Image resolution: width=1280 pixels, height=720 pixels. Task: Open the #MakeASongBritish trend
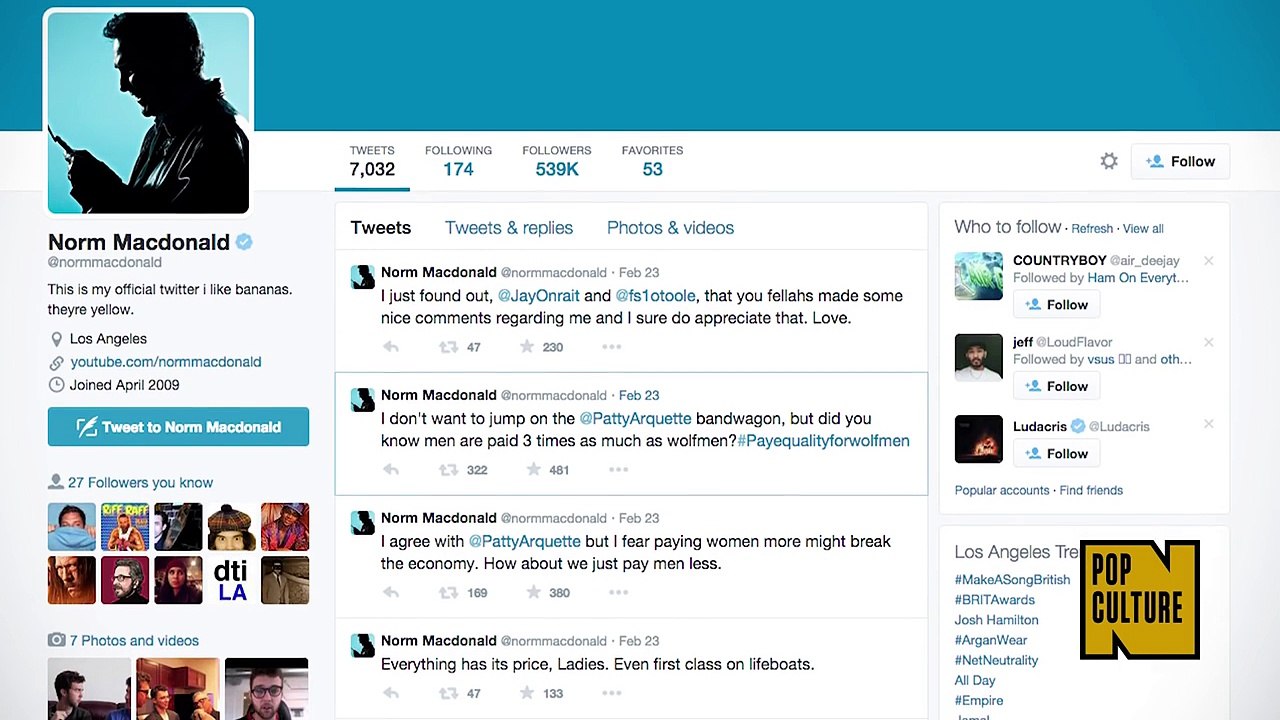pos(1012,580)
